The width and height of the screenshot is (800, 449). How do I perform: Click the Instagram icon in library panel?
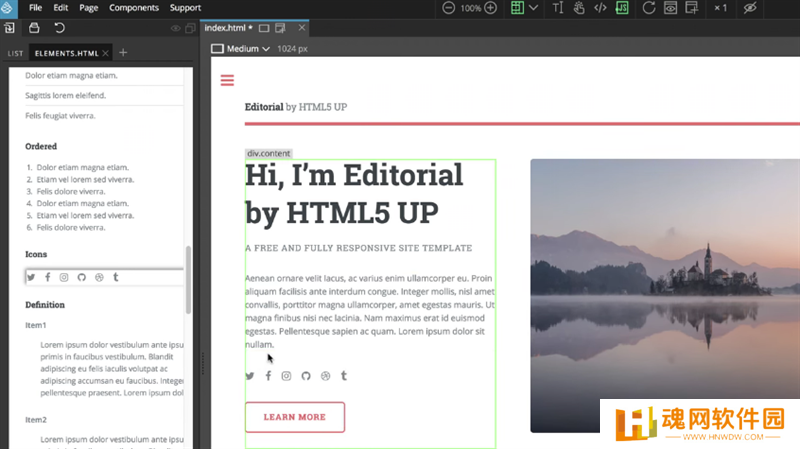click(64, 277)
